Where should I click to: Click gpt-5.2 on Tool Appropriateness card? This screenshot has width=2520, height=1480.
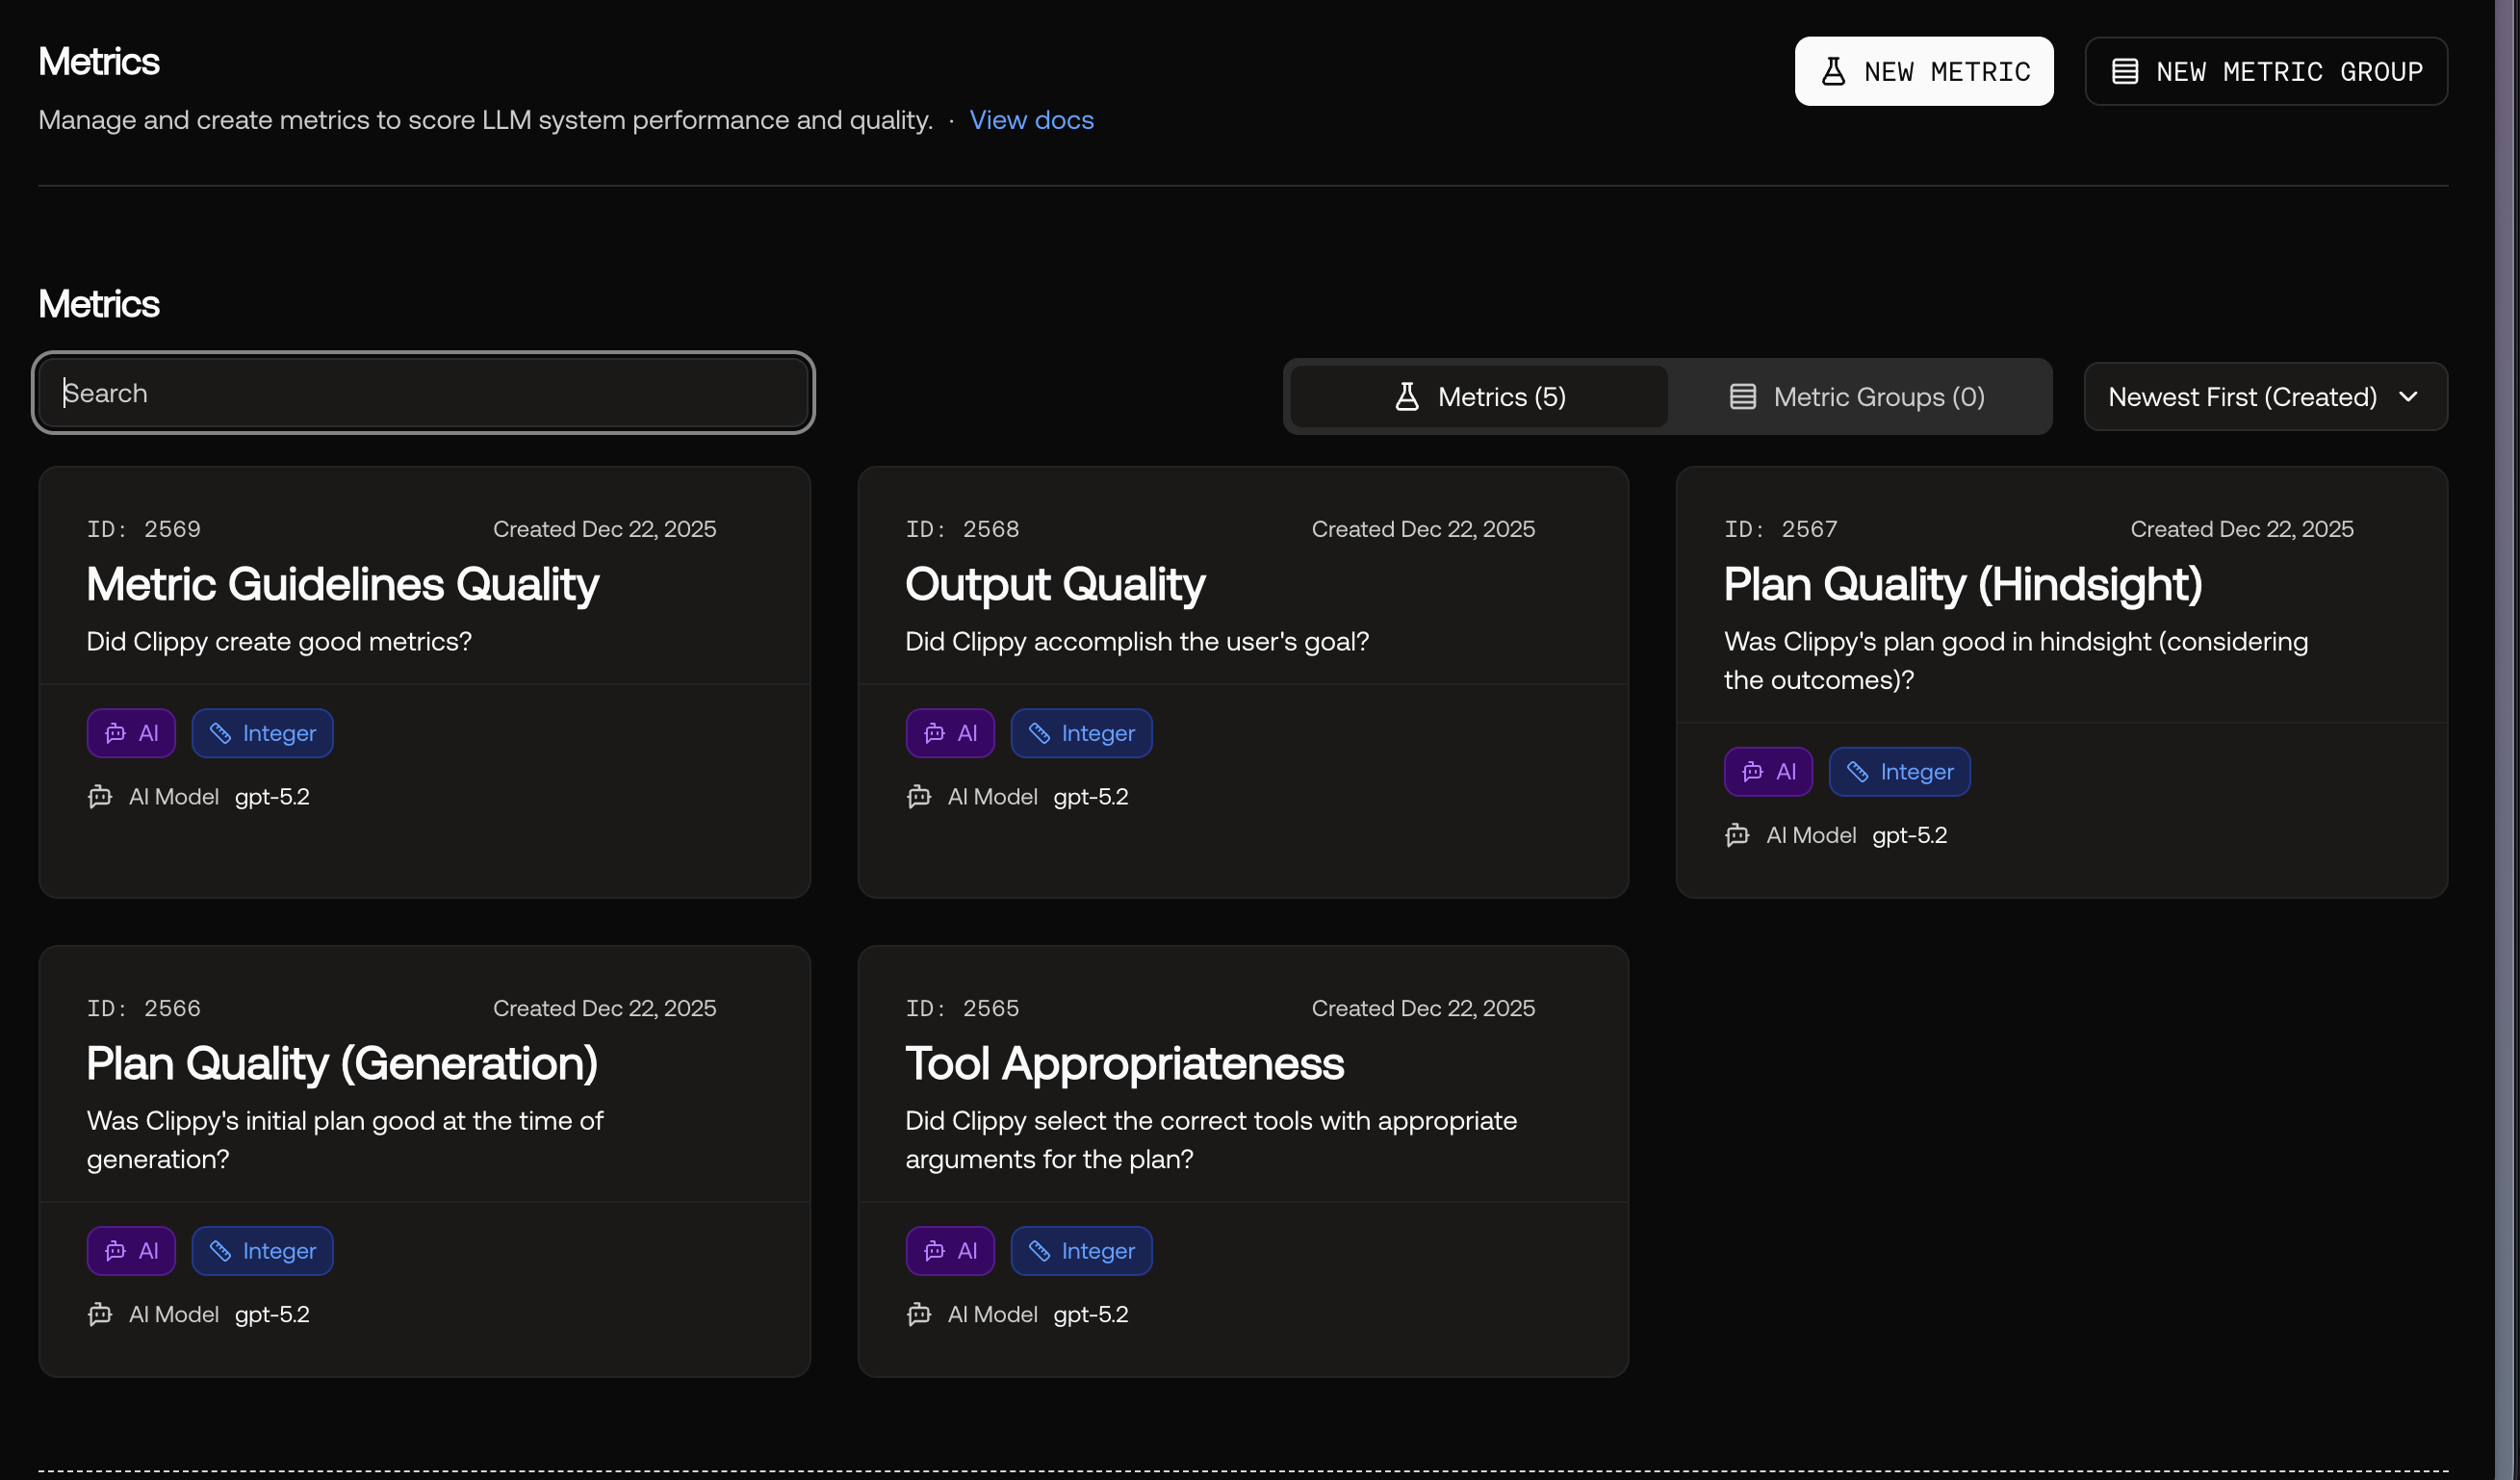tap(1091, 1314)
